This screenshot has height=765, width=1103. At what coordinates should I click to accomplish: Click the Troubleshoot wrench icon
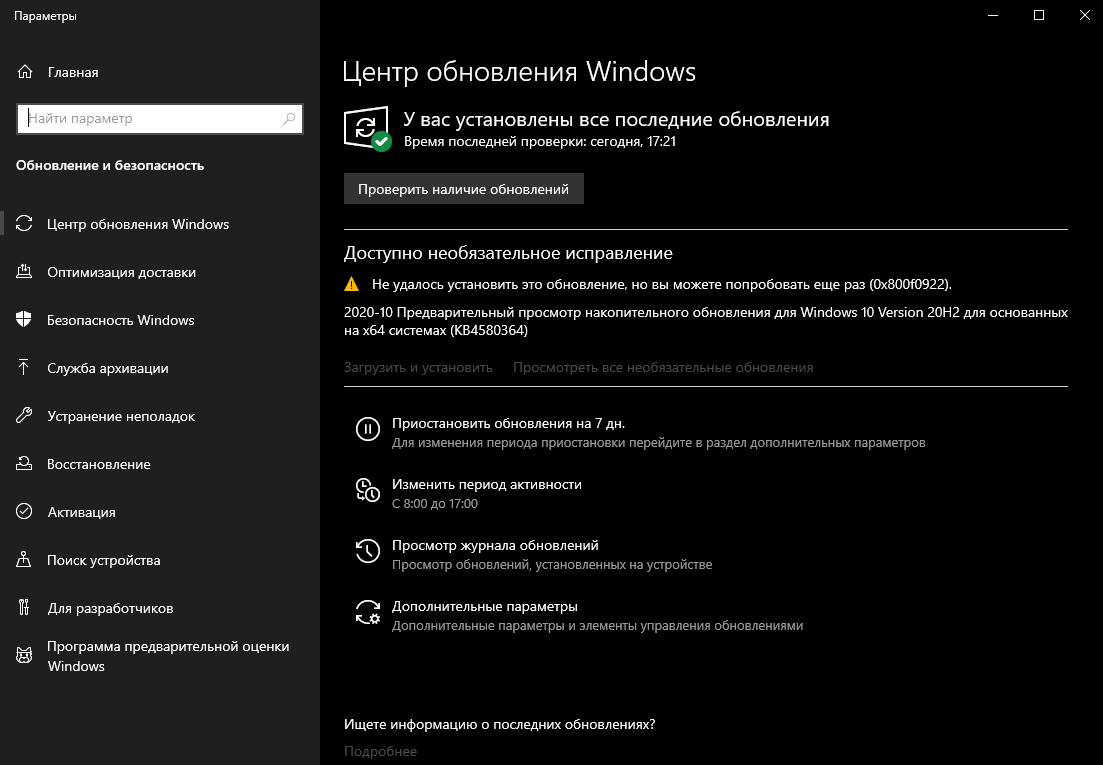(x=24, y=416)
